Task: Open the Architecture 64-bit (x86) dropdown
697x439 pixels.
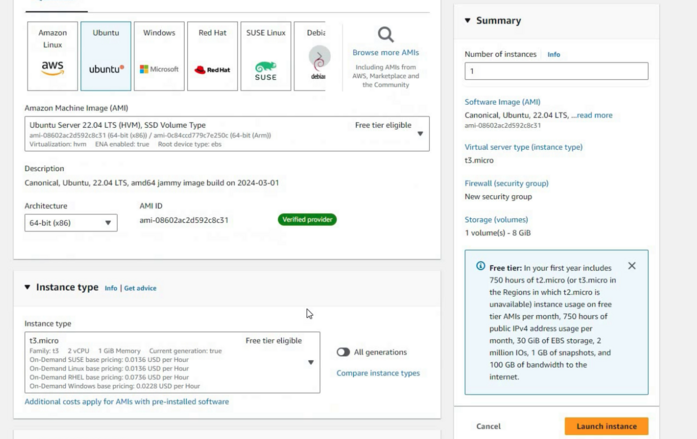Action: pos(71,223)
